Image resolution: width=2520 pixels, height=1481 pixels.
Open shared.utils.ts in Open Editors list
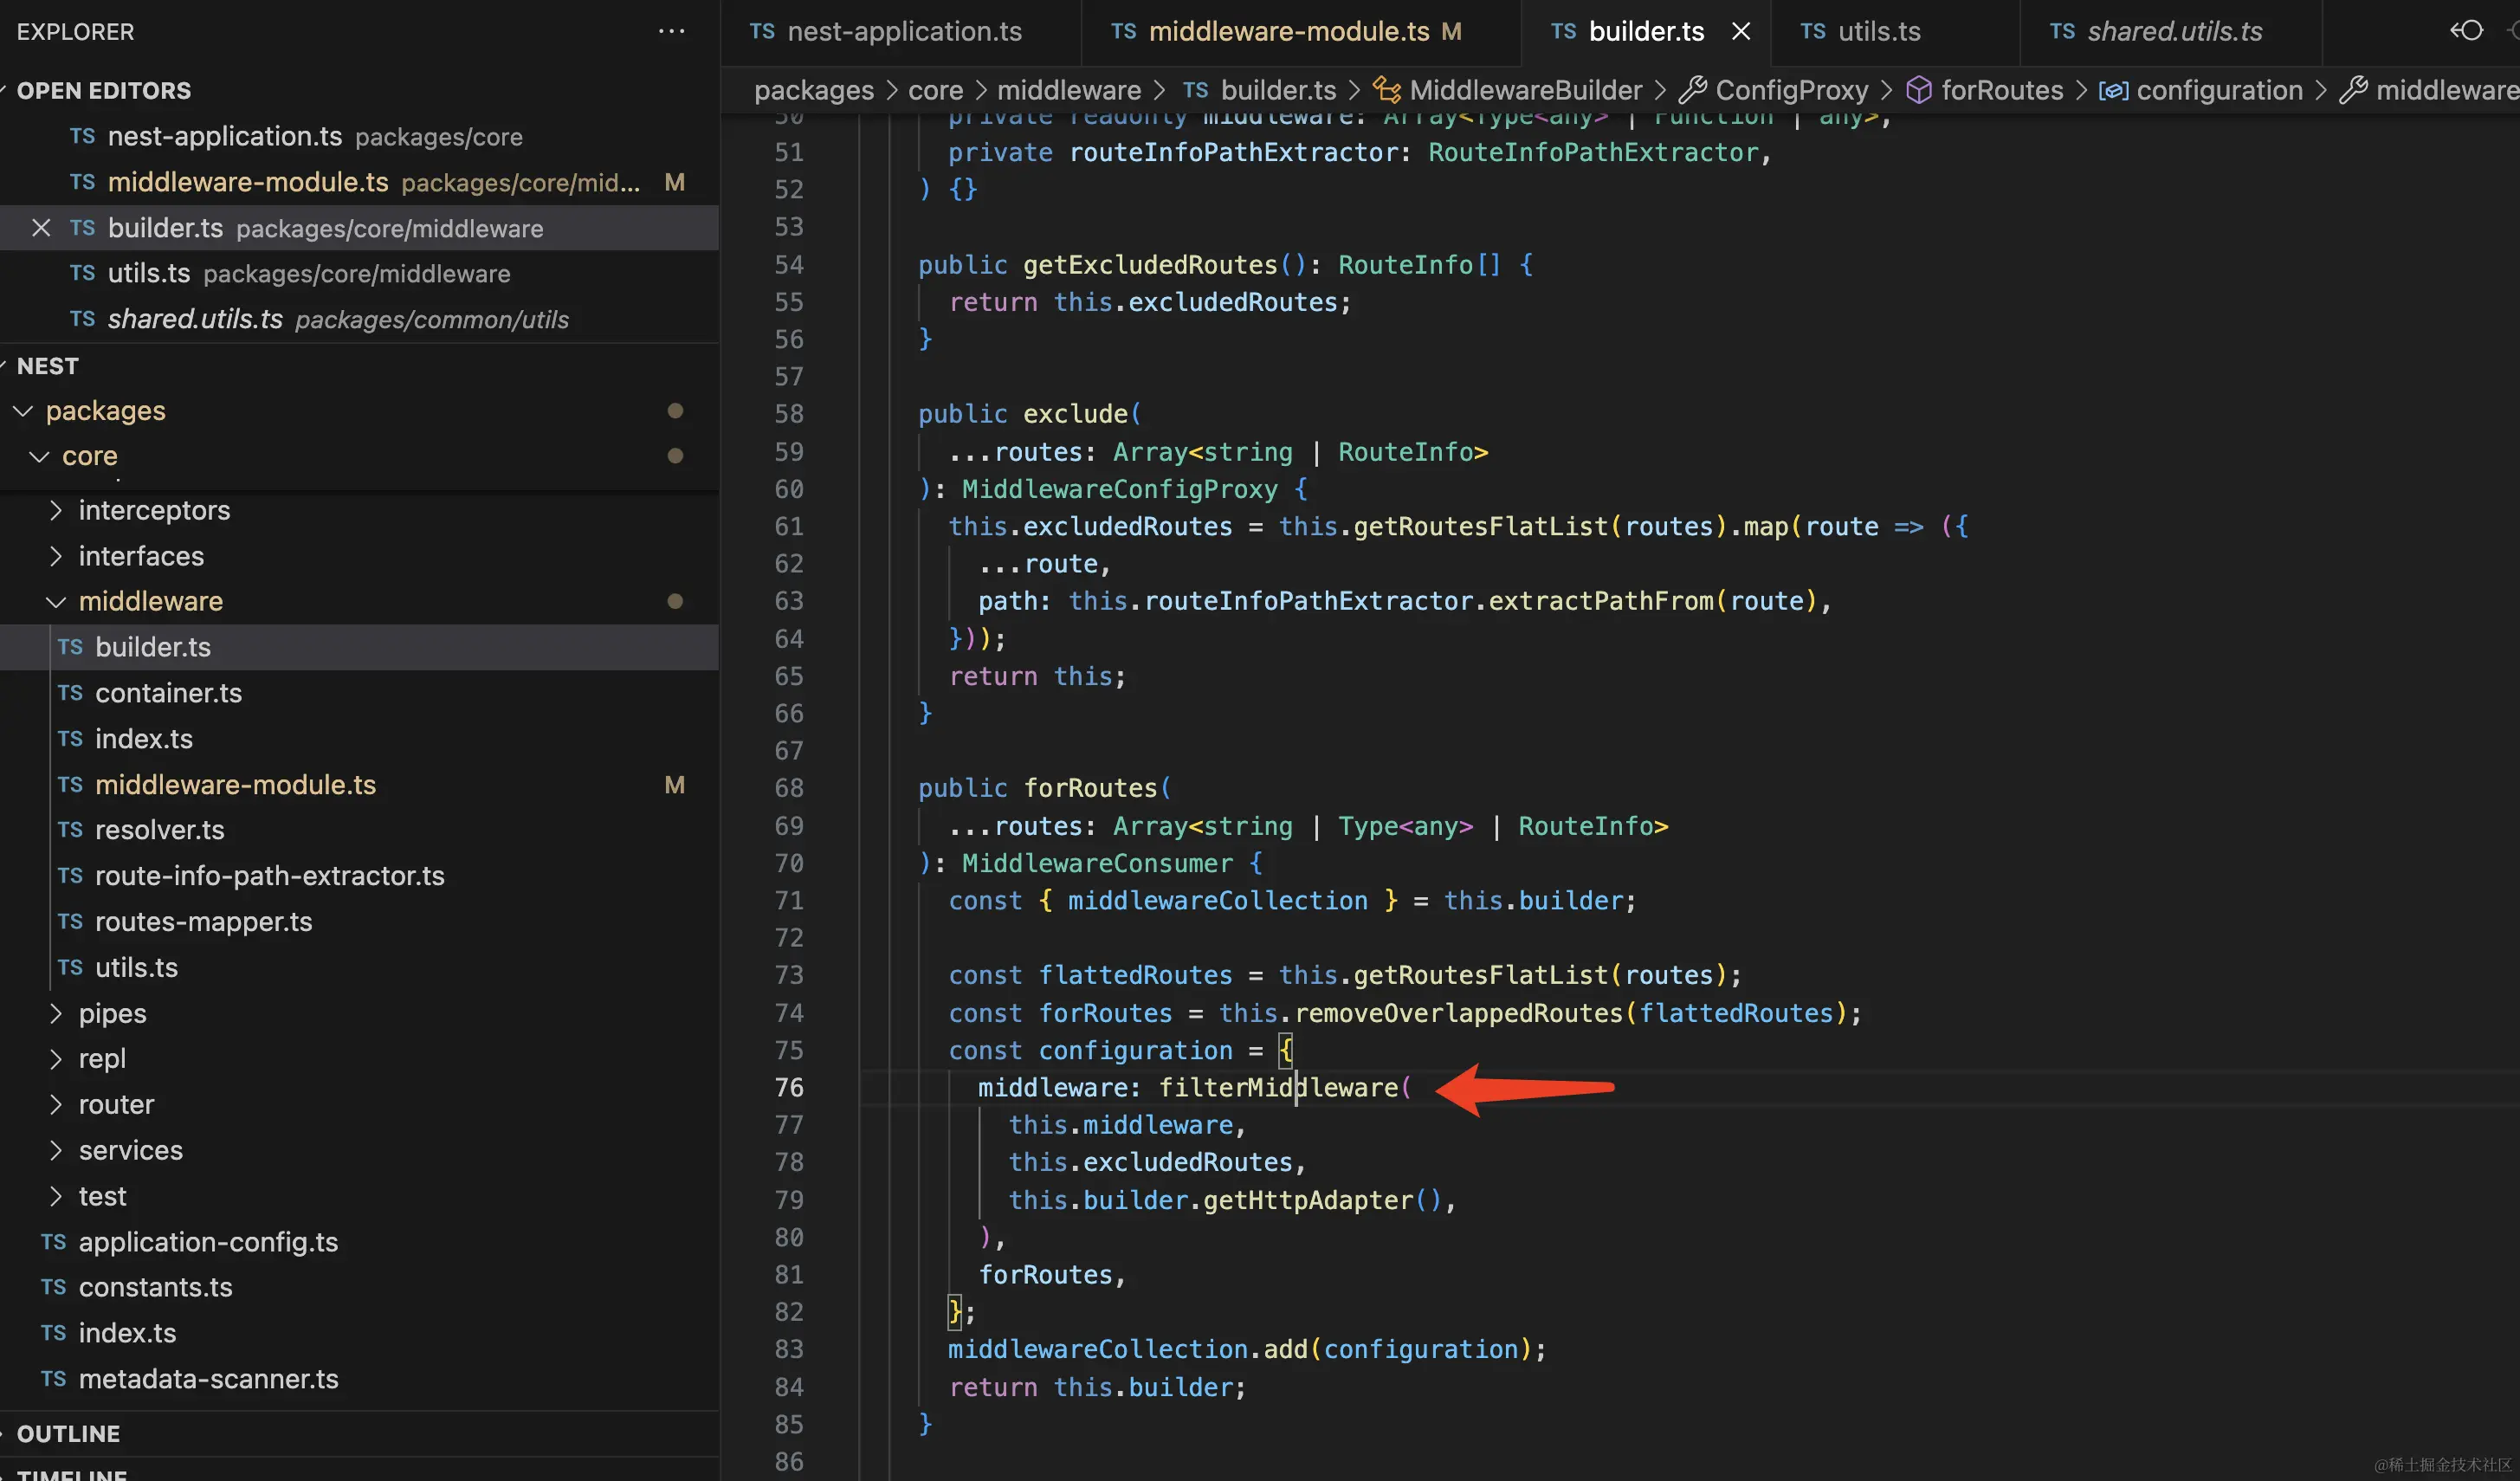(359, 319)
